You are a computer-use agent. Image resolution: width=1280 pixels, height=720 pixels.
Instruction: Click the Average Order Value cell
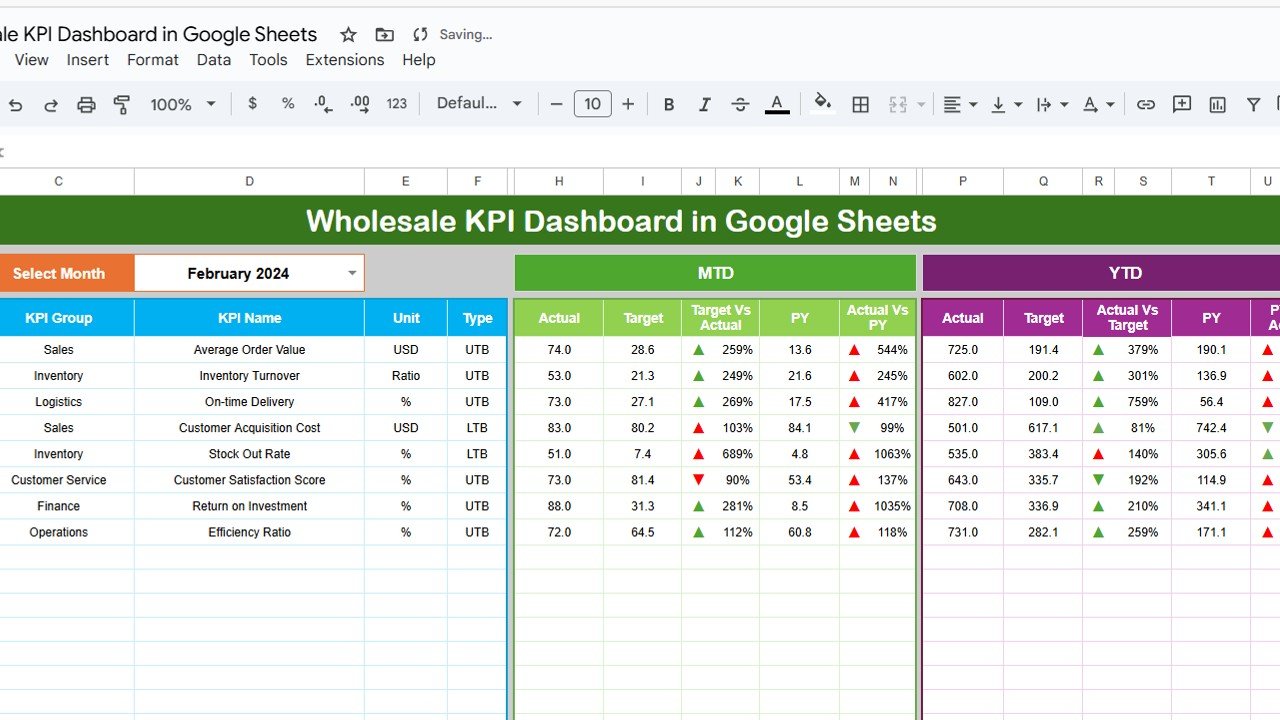pos(249,350)
